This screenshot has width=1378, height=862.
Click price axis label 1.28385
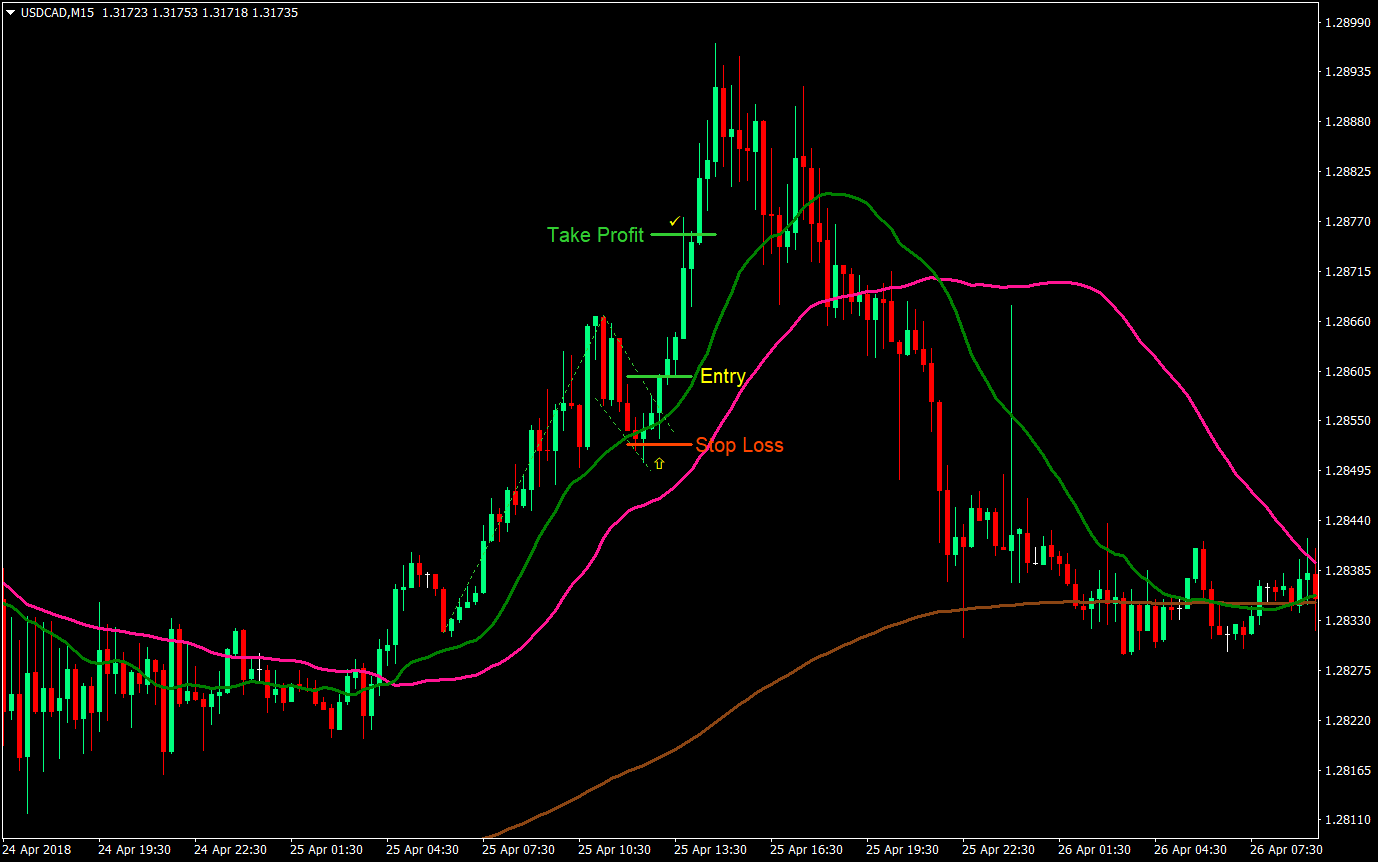tap(1346, 571)
